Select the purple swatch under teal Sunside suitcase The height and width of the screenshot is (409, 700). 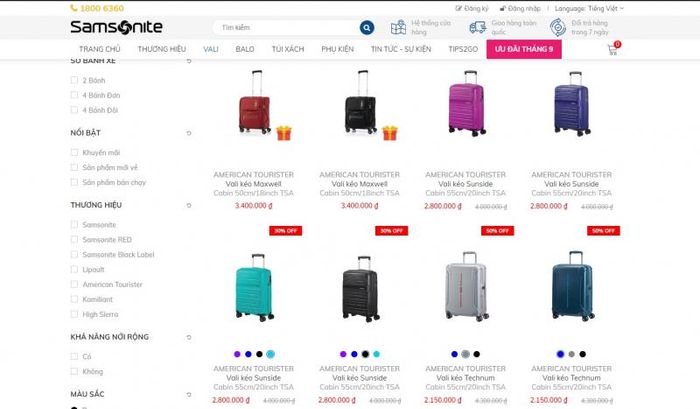pyautogui.click(x=237, y=354)
